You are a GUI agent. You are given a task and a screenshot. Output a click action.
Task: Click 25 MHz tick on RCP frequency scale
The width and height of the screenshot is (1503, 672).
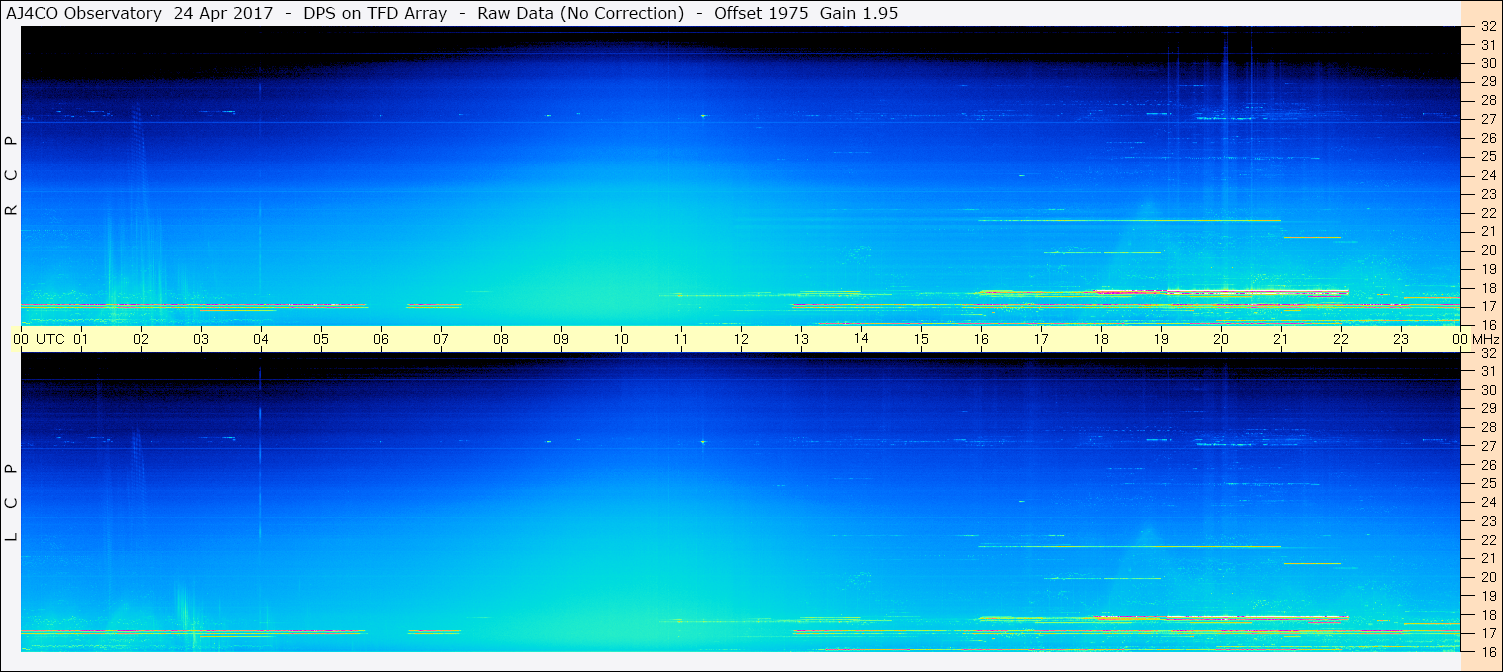point(1488,157)
